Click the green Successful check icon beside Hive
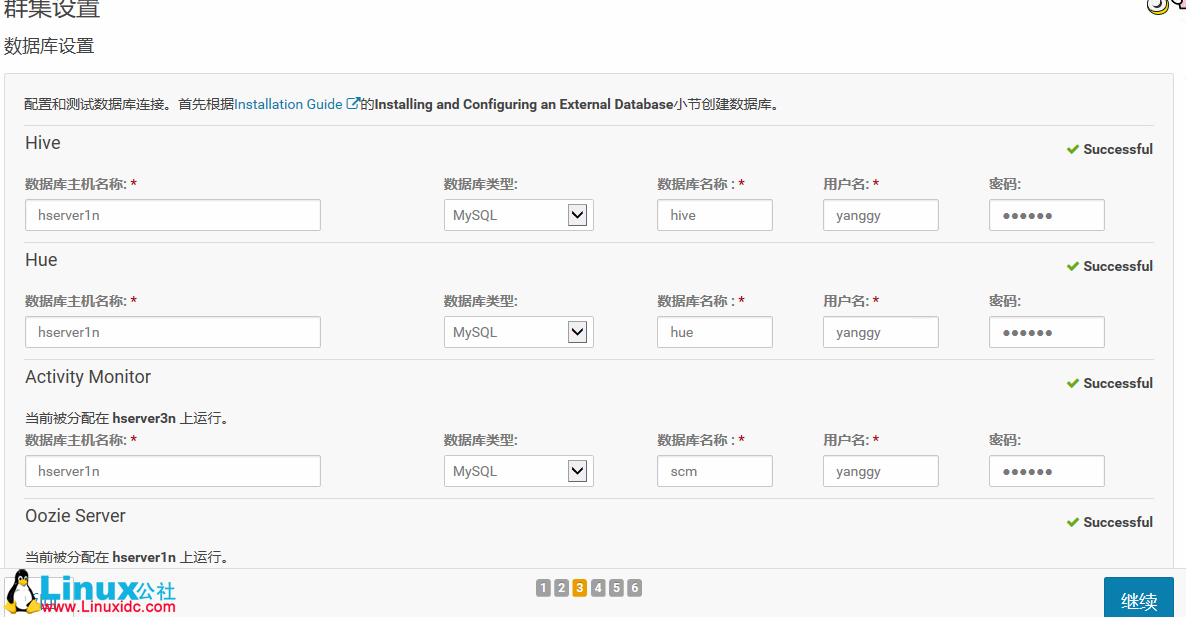This screenshot has width=1186, height=617. pos(1073,148)
